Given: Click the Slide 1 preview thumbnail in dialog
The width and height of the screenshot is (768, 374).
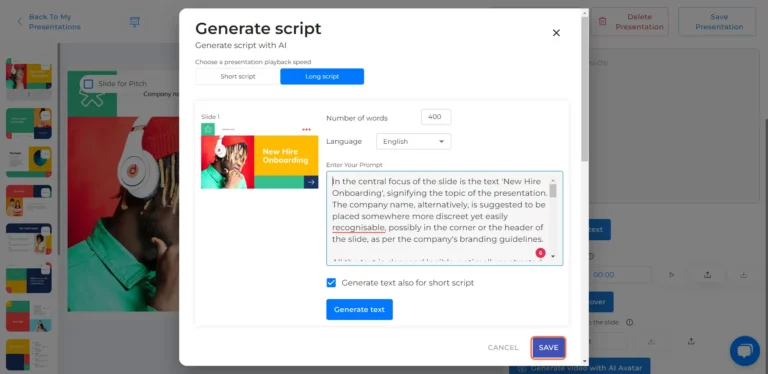Looking at the screenshot, I should tap(260, 156).
